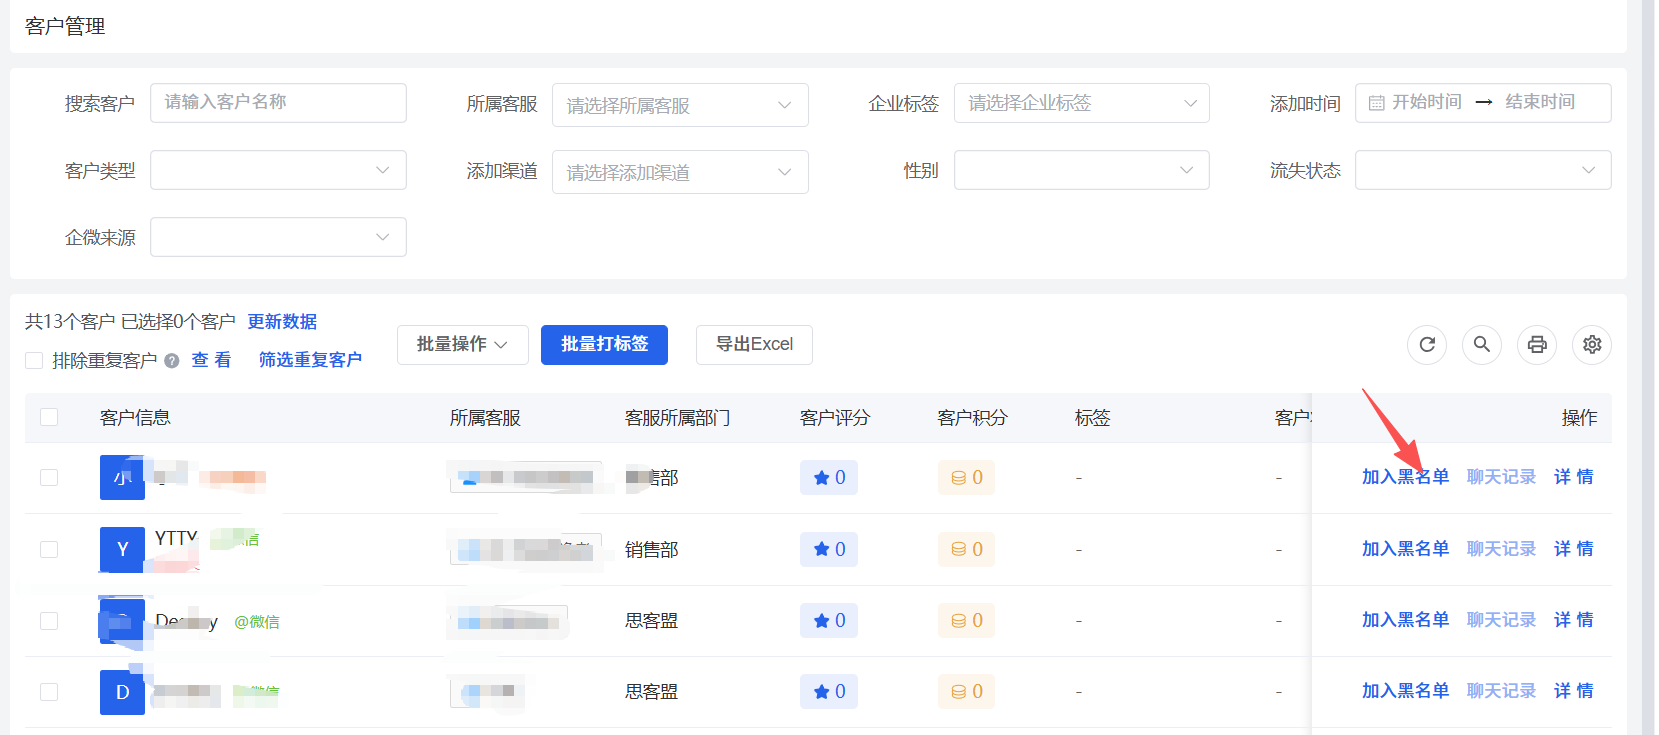Click 加入黑名单 in the D avatar row

point(1405,691)
